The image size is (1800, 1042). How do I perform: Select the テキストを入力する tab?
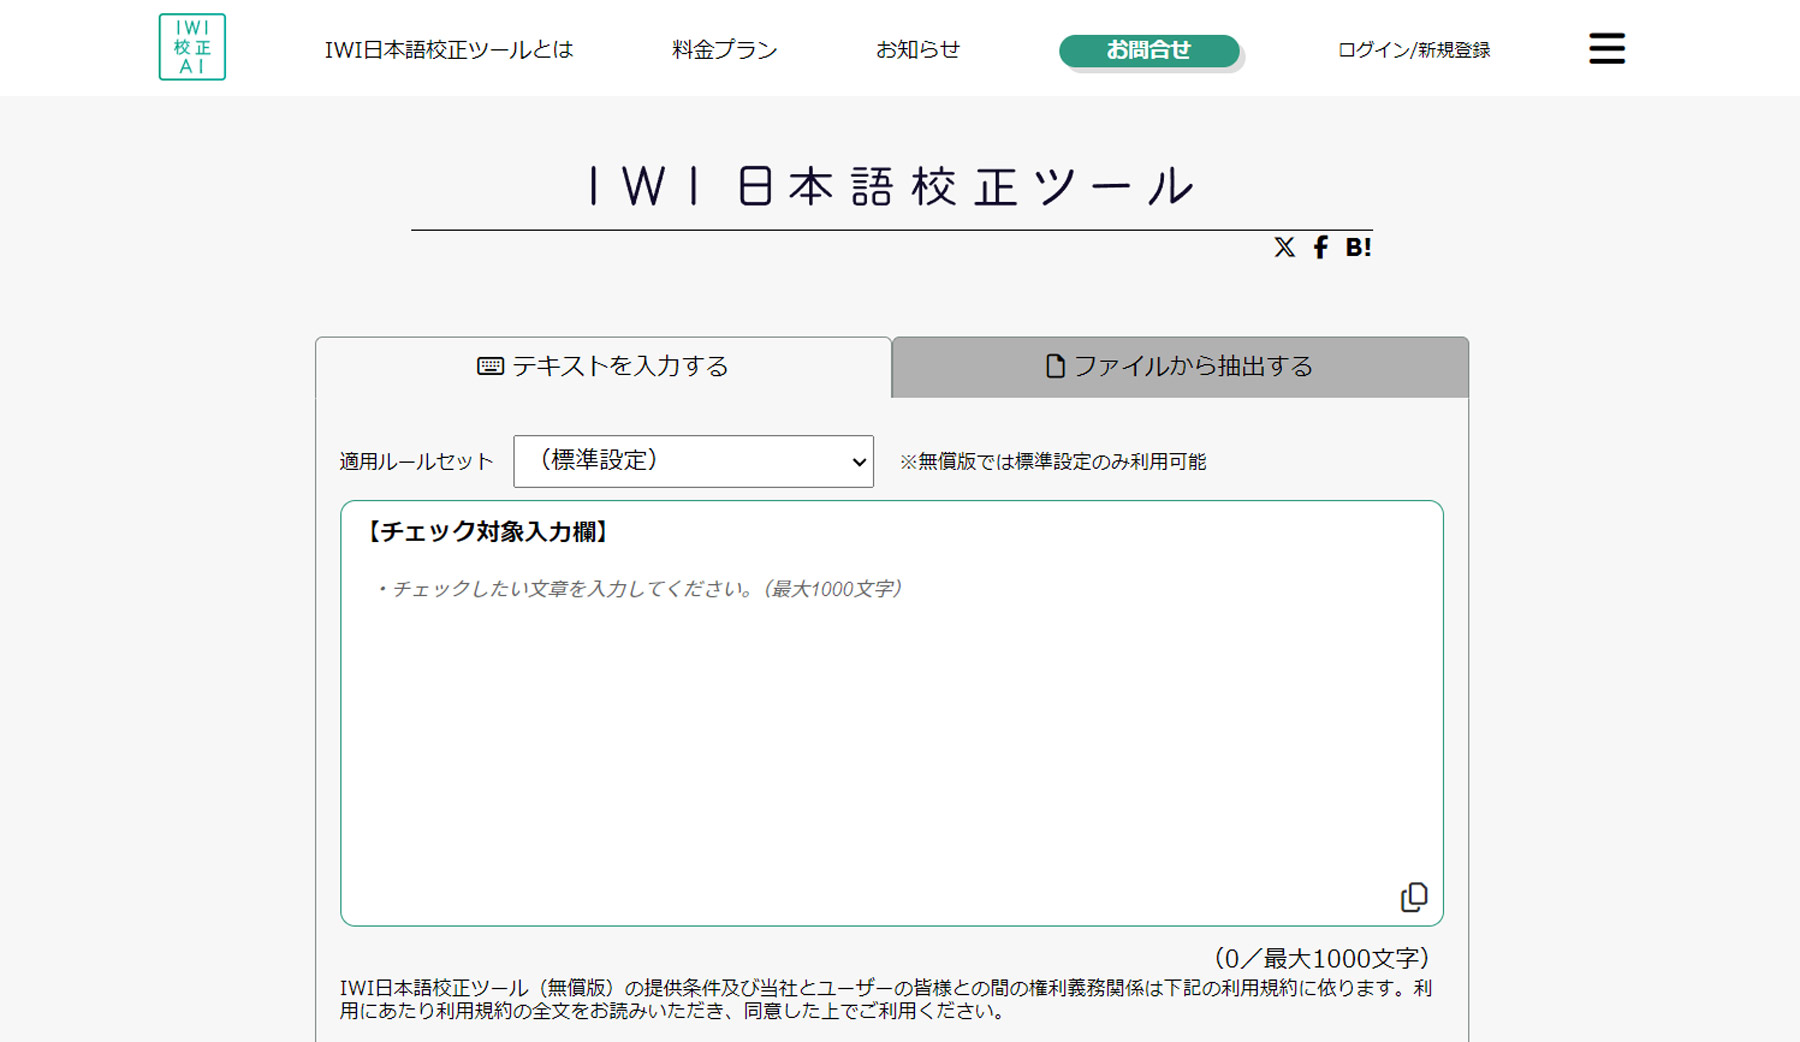point(603,367)
